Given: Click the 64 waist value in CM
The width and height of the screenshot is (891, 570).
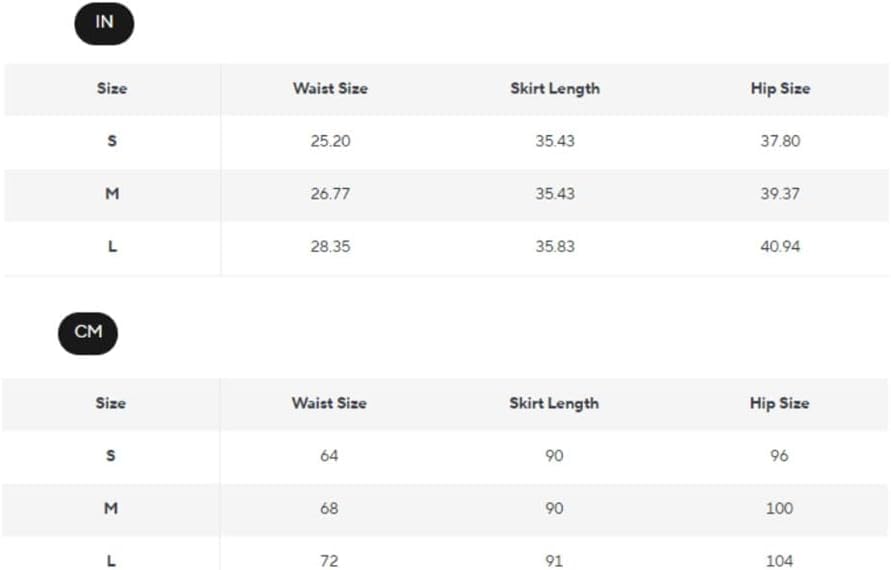Looking at the screenshot, I should (x=330, y=456).
